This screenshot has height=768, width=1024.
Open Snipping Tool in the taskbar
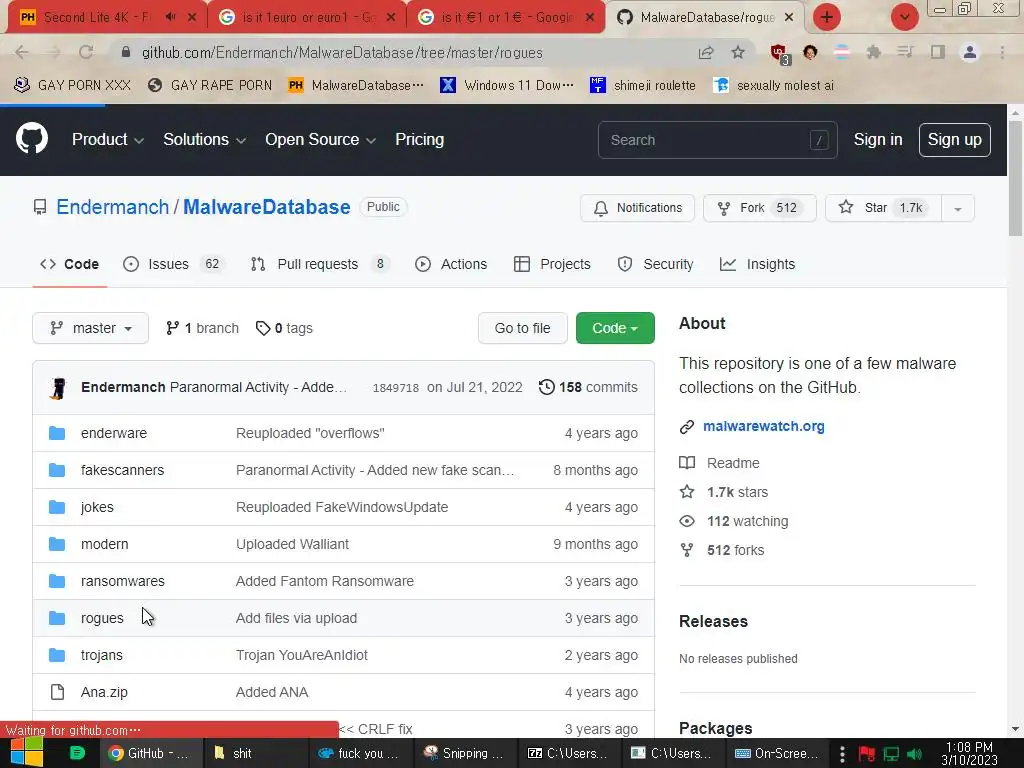[465, 753]
